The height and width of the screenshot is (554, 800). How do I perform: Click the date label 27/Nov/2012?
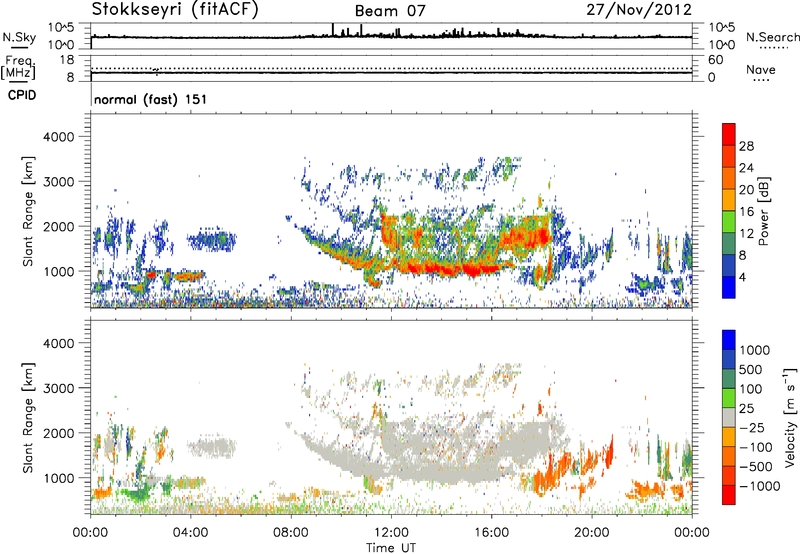639,9
